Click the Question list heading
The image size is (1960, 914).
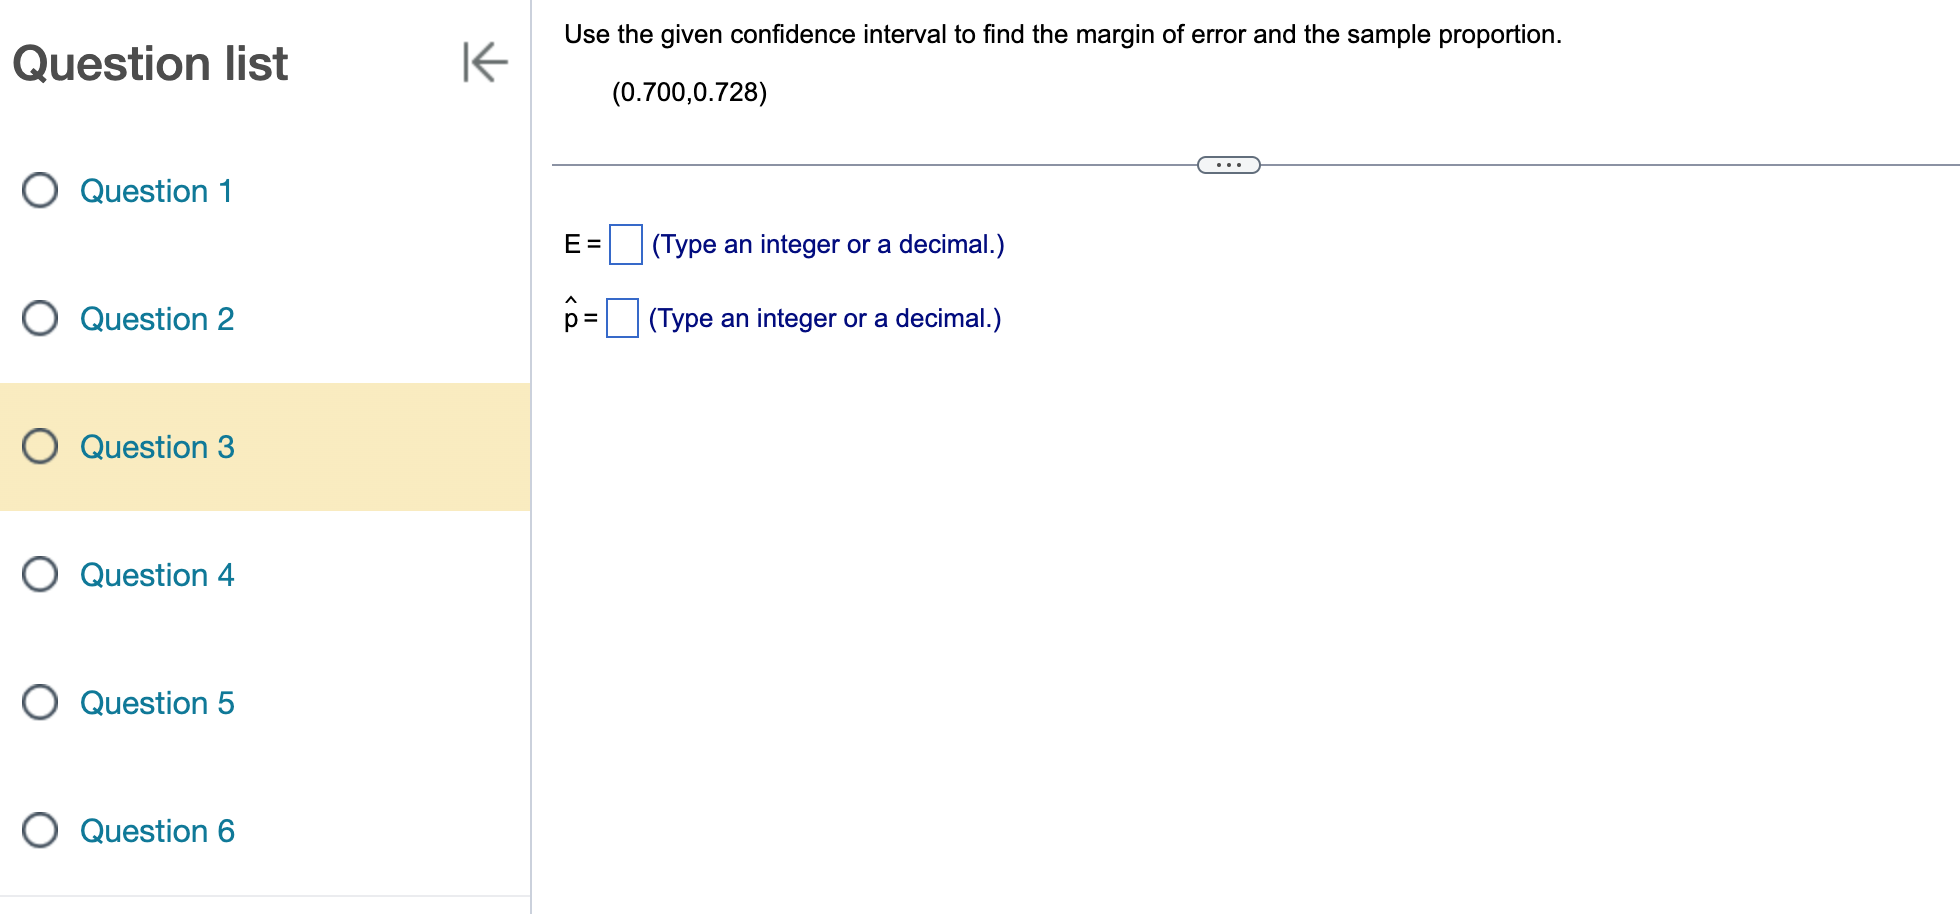[x=150, y=63]
